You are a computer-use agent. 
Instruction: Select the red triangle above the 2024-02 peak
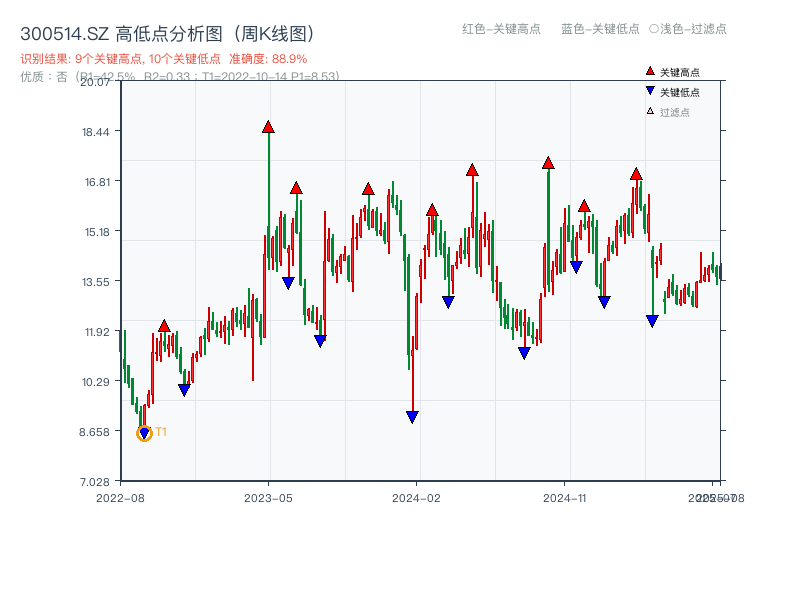point(431,209)
